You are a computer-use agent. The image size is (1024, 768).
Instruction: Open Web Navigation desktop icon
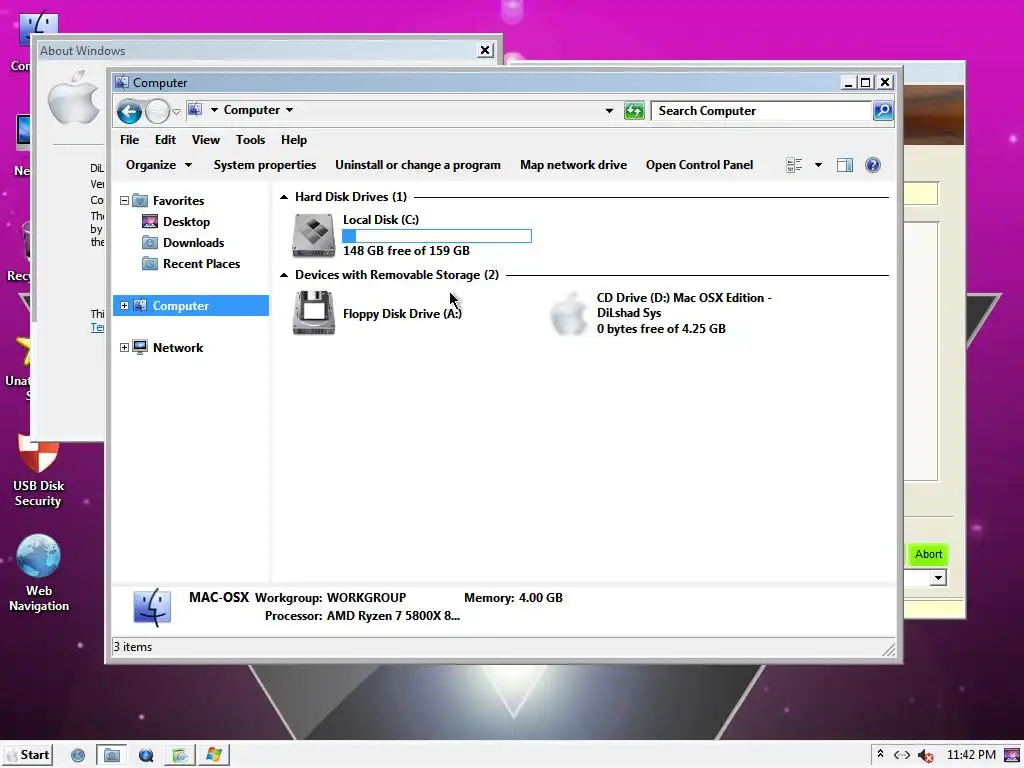[x=39, y=573]
